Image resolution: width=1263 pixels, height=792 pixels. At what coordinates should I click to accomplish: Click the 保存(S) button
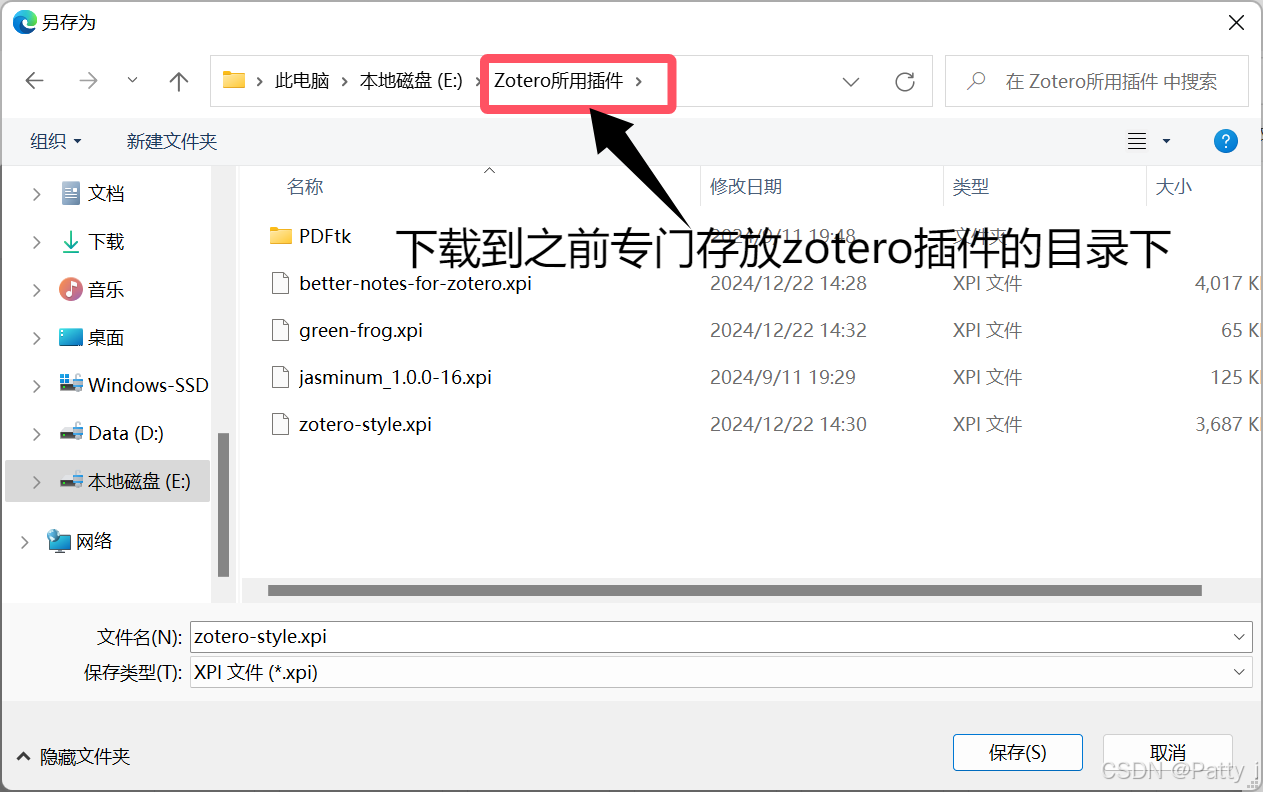point(1018,753)
